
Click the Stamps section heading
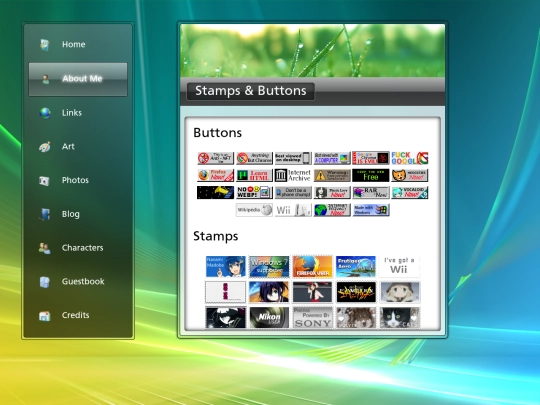[x=216, y=236]
